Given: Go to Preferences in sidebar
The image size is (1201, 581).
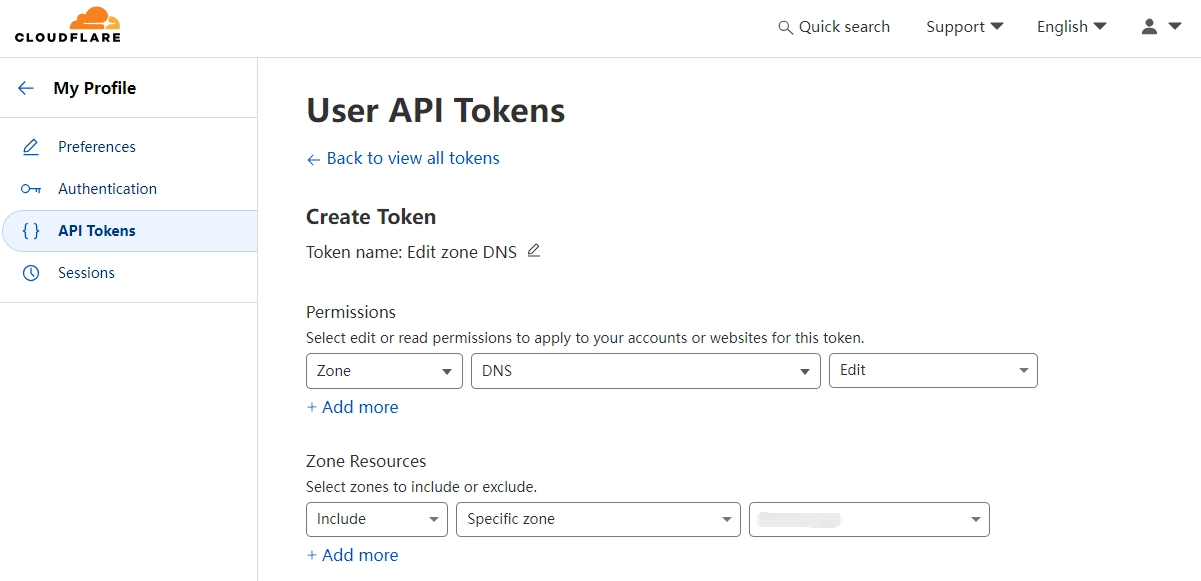Looking at the screenshot, I should coord(97,147).
